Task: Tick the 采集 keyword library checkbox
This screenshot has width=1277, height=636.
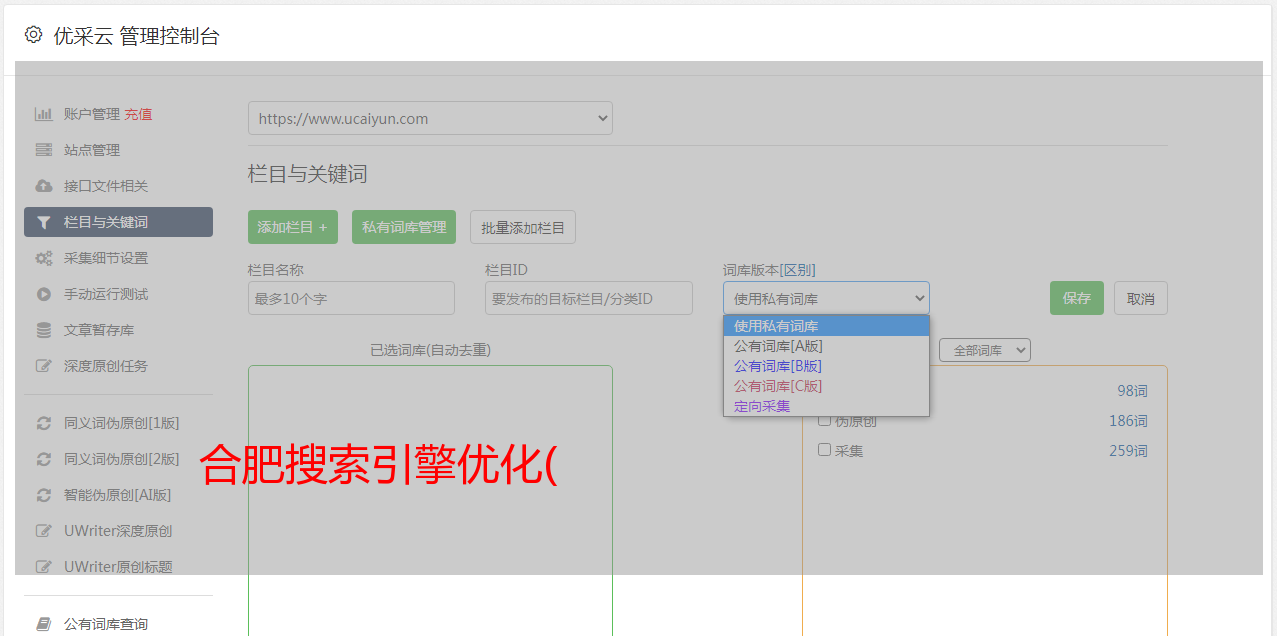Action: [825, 450]
